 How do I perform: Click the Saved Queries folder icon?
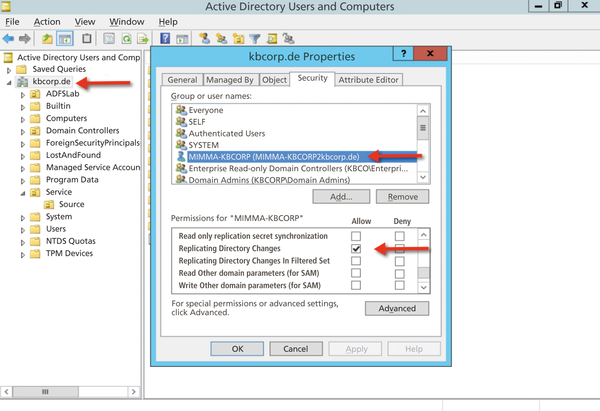[21, 69]
